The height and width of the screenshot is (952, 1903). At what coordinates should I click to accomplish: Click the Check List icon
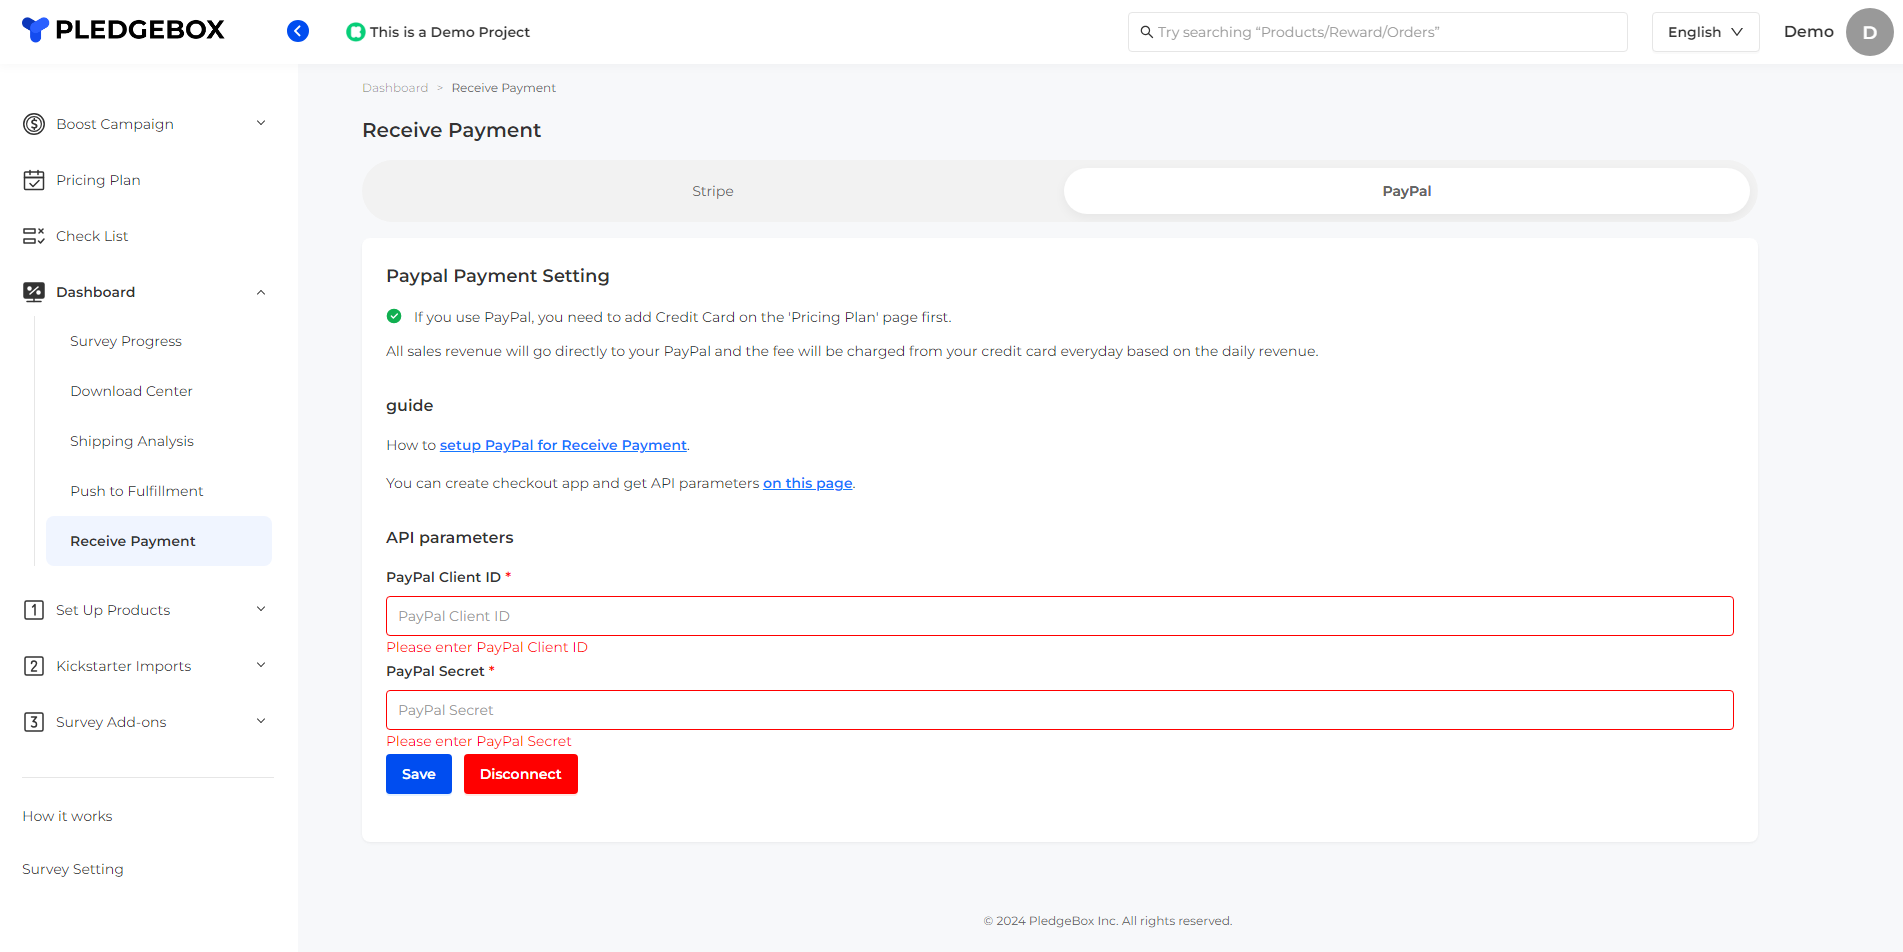tap(34, 236)
